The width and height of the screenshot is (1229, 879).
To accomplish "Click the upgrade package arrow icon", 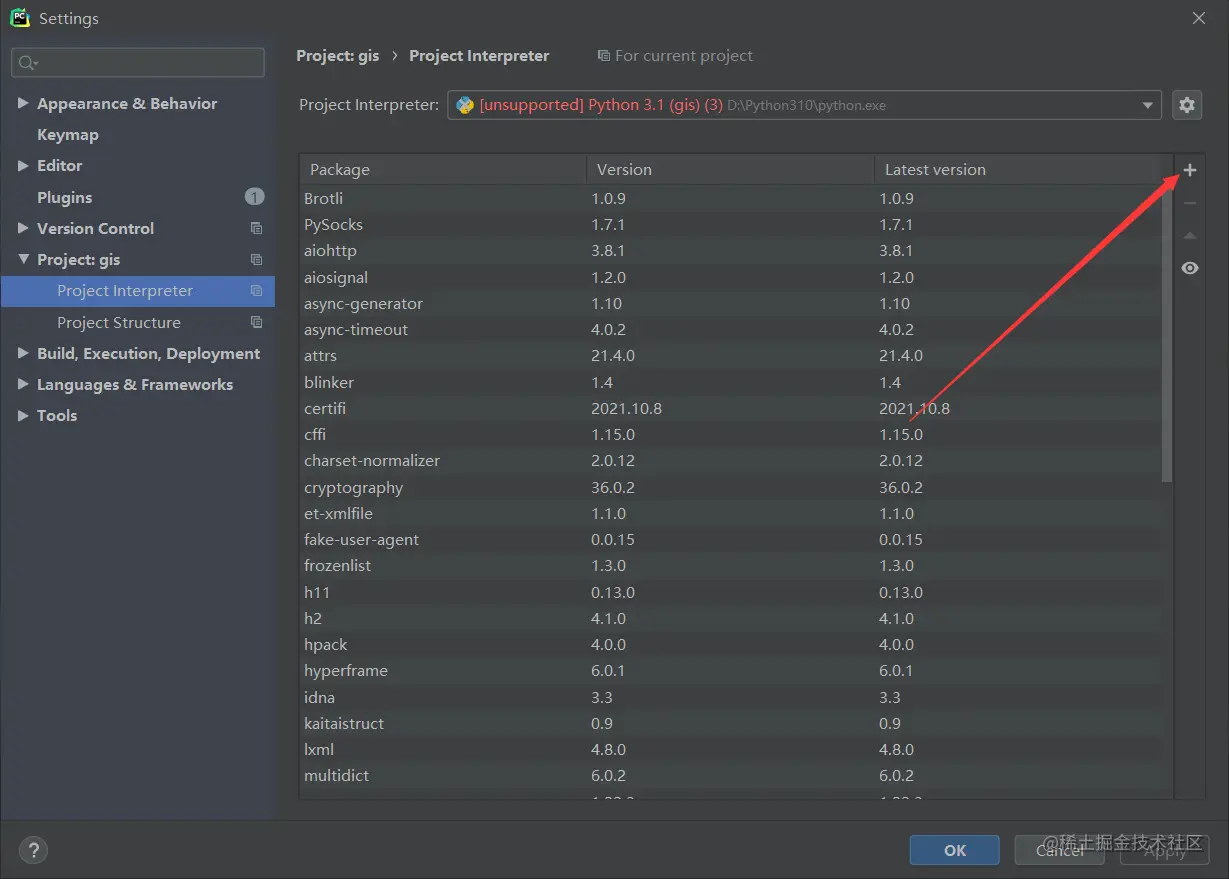I will point(1189,236).
